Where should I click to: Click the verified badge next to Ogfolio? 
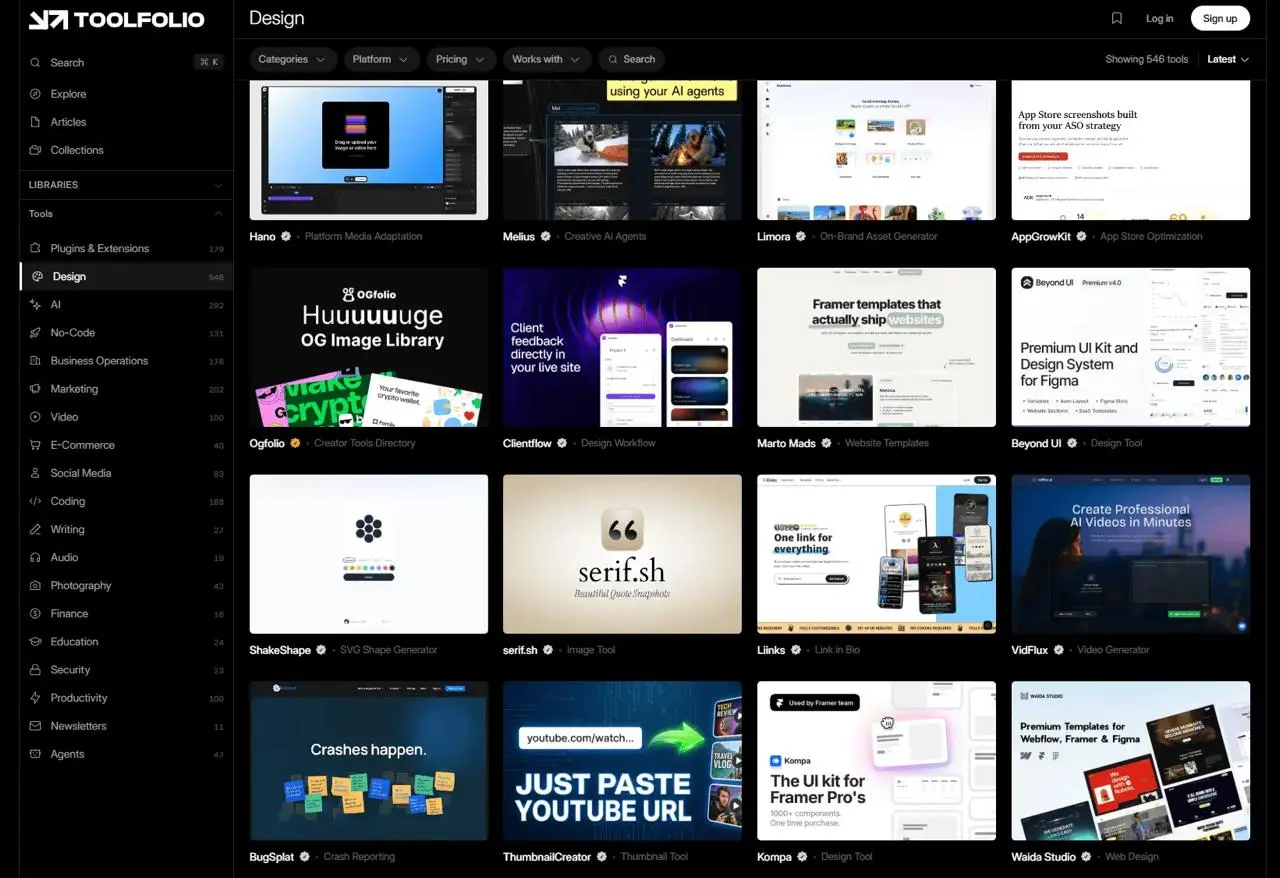[x=295, y=443]
